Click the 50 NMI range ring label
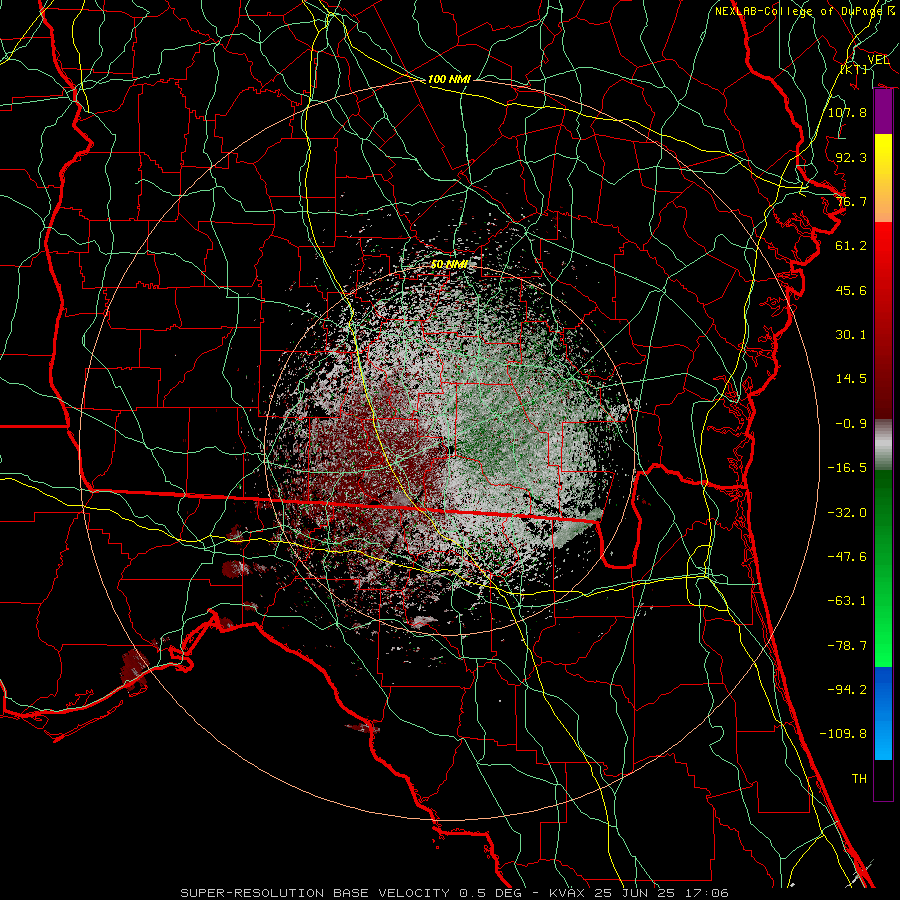Image resolution: width=900 pixels, height=900 pixels. coord(449,265)
